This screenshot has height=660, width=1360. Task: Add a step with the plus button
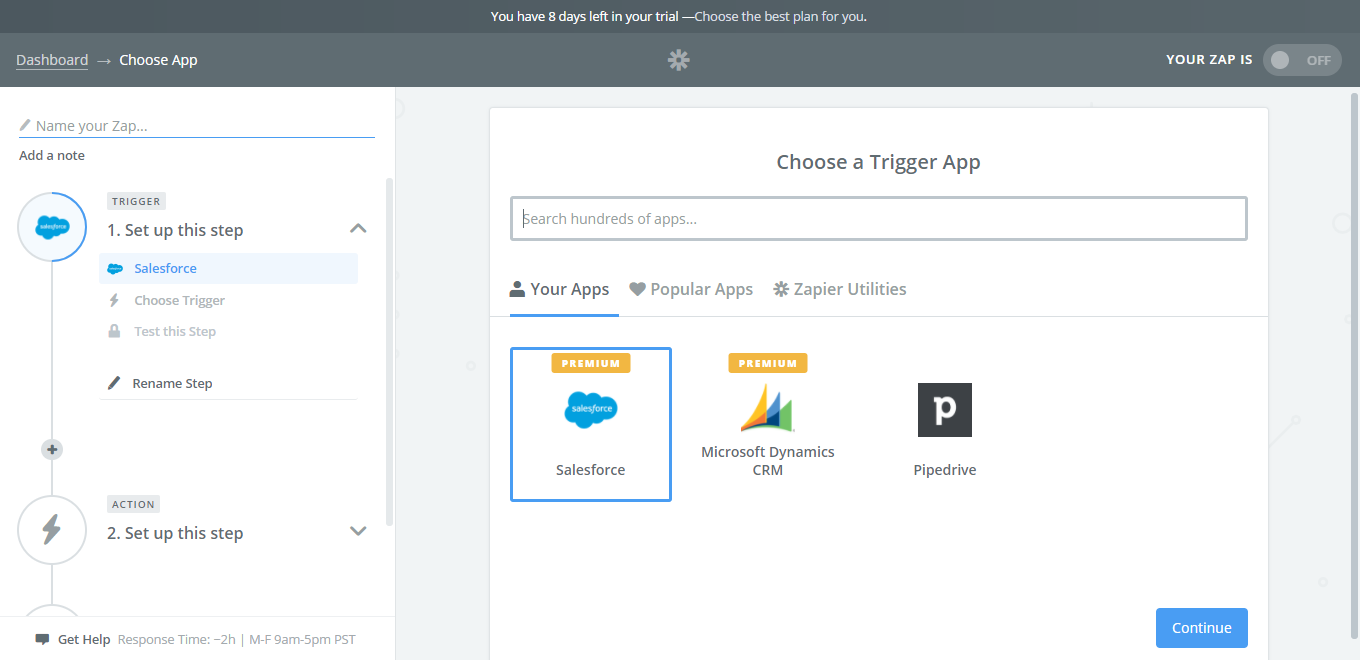[52, 449]
